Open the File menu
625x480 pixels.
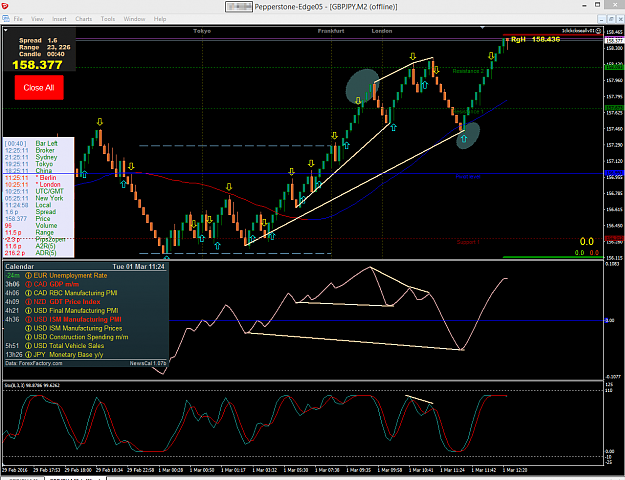[18, 19]
